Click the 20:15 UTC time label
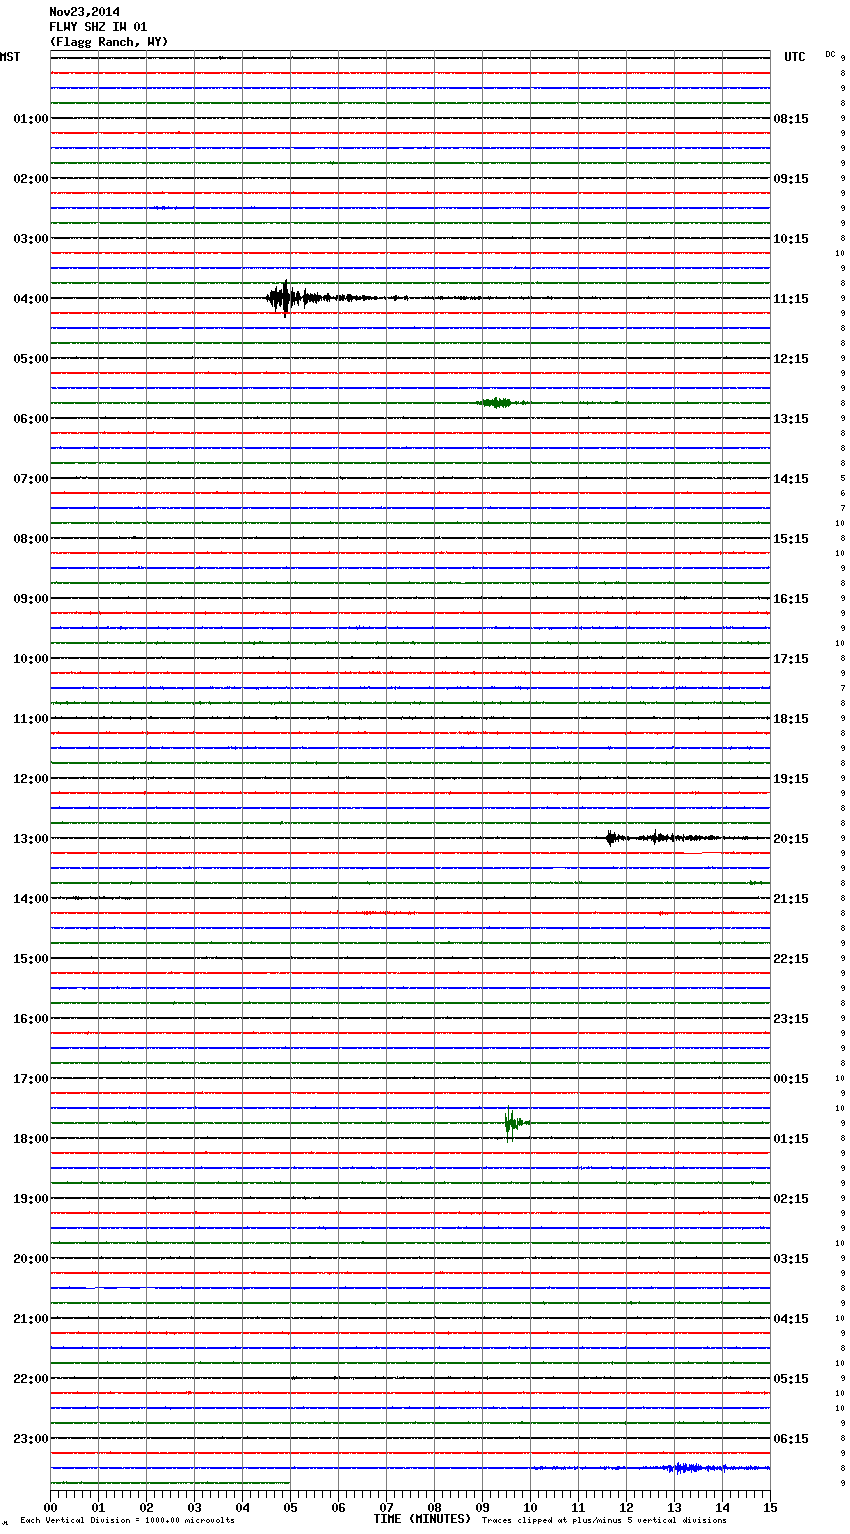Image resolution: width=850 pixels, height=1534 pixels. click(791, 839)
